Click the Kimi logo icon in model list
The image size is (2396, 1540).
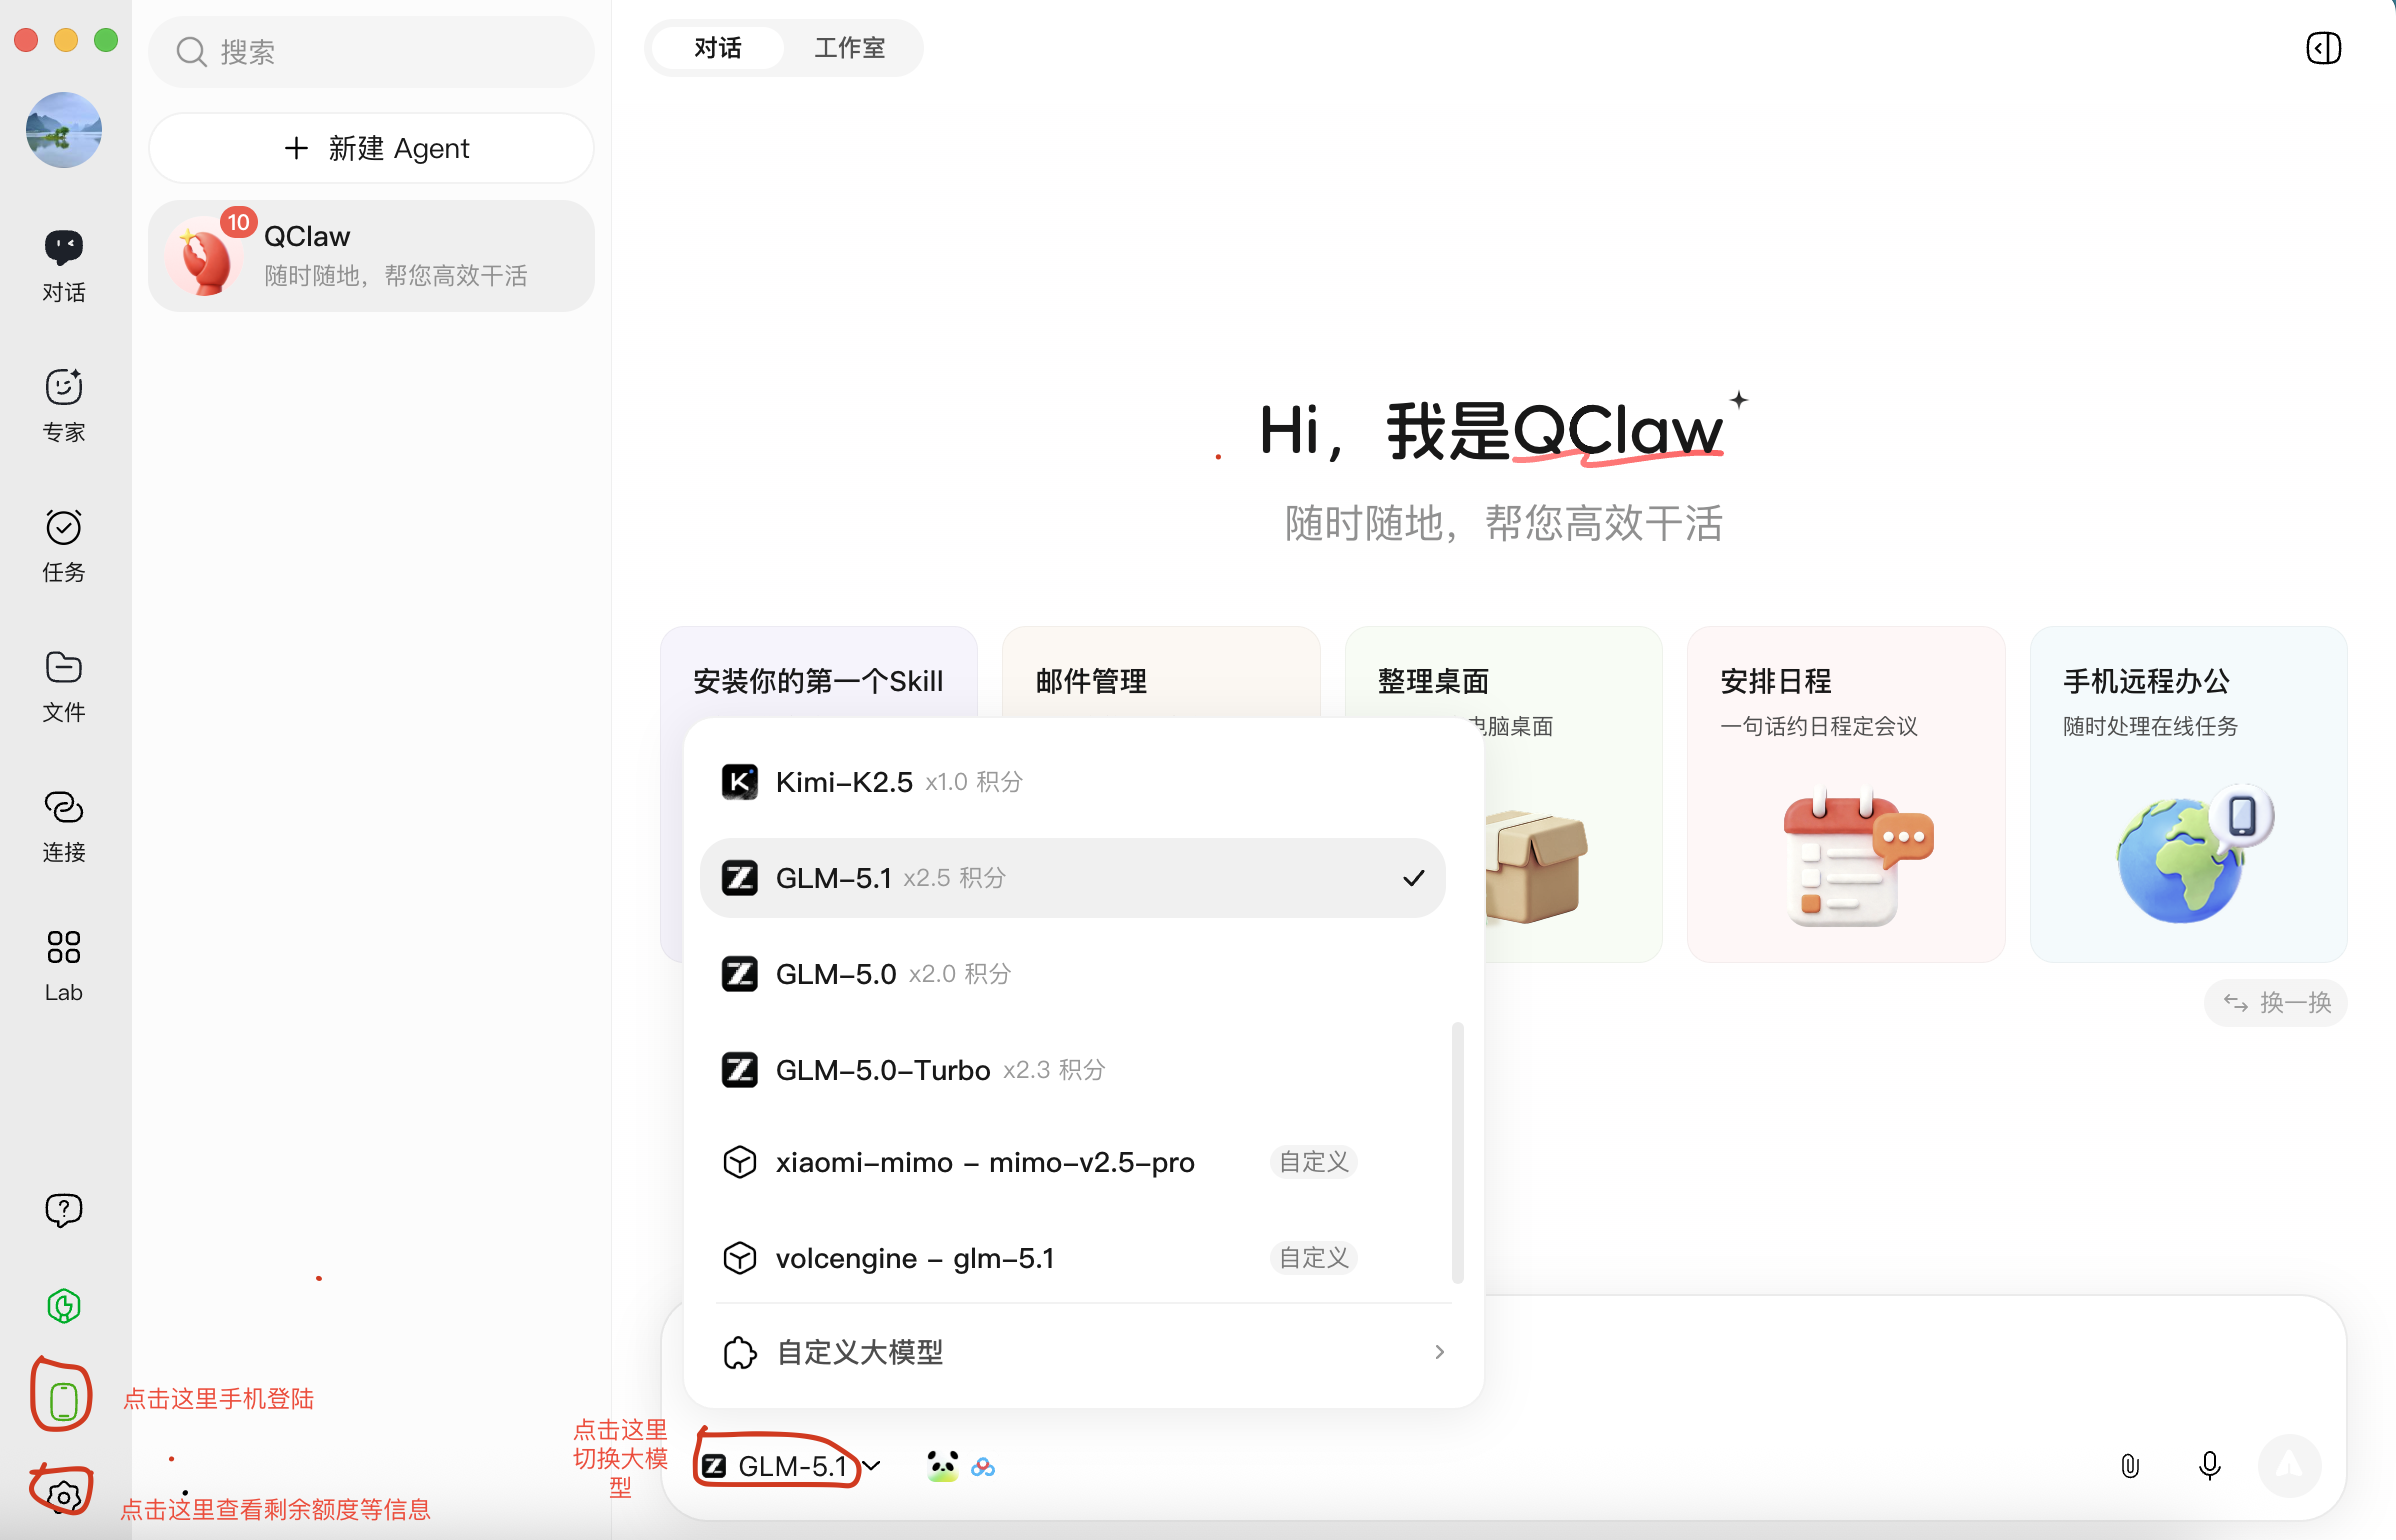[x=740, y=782]
